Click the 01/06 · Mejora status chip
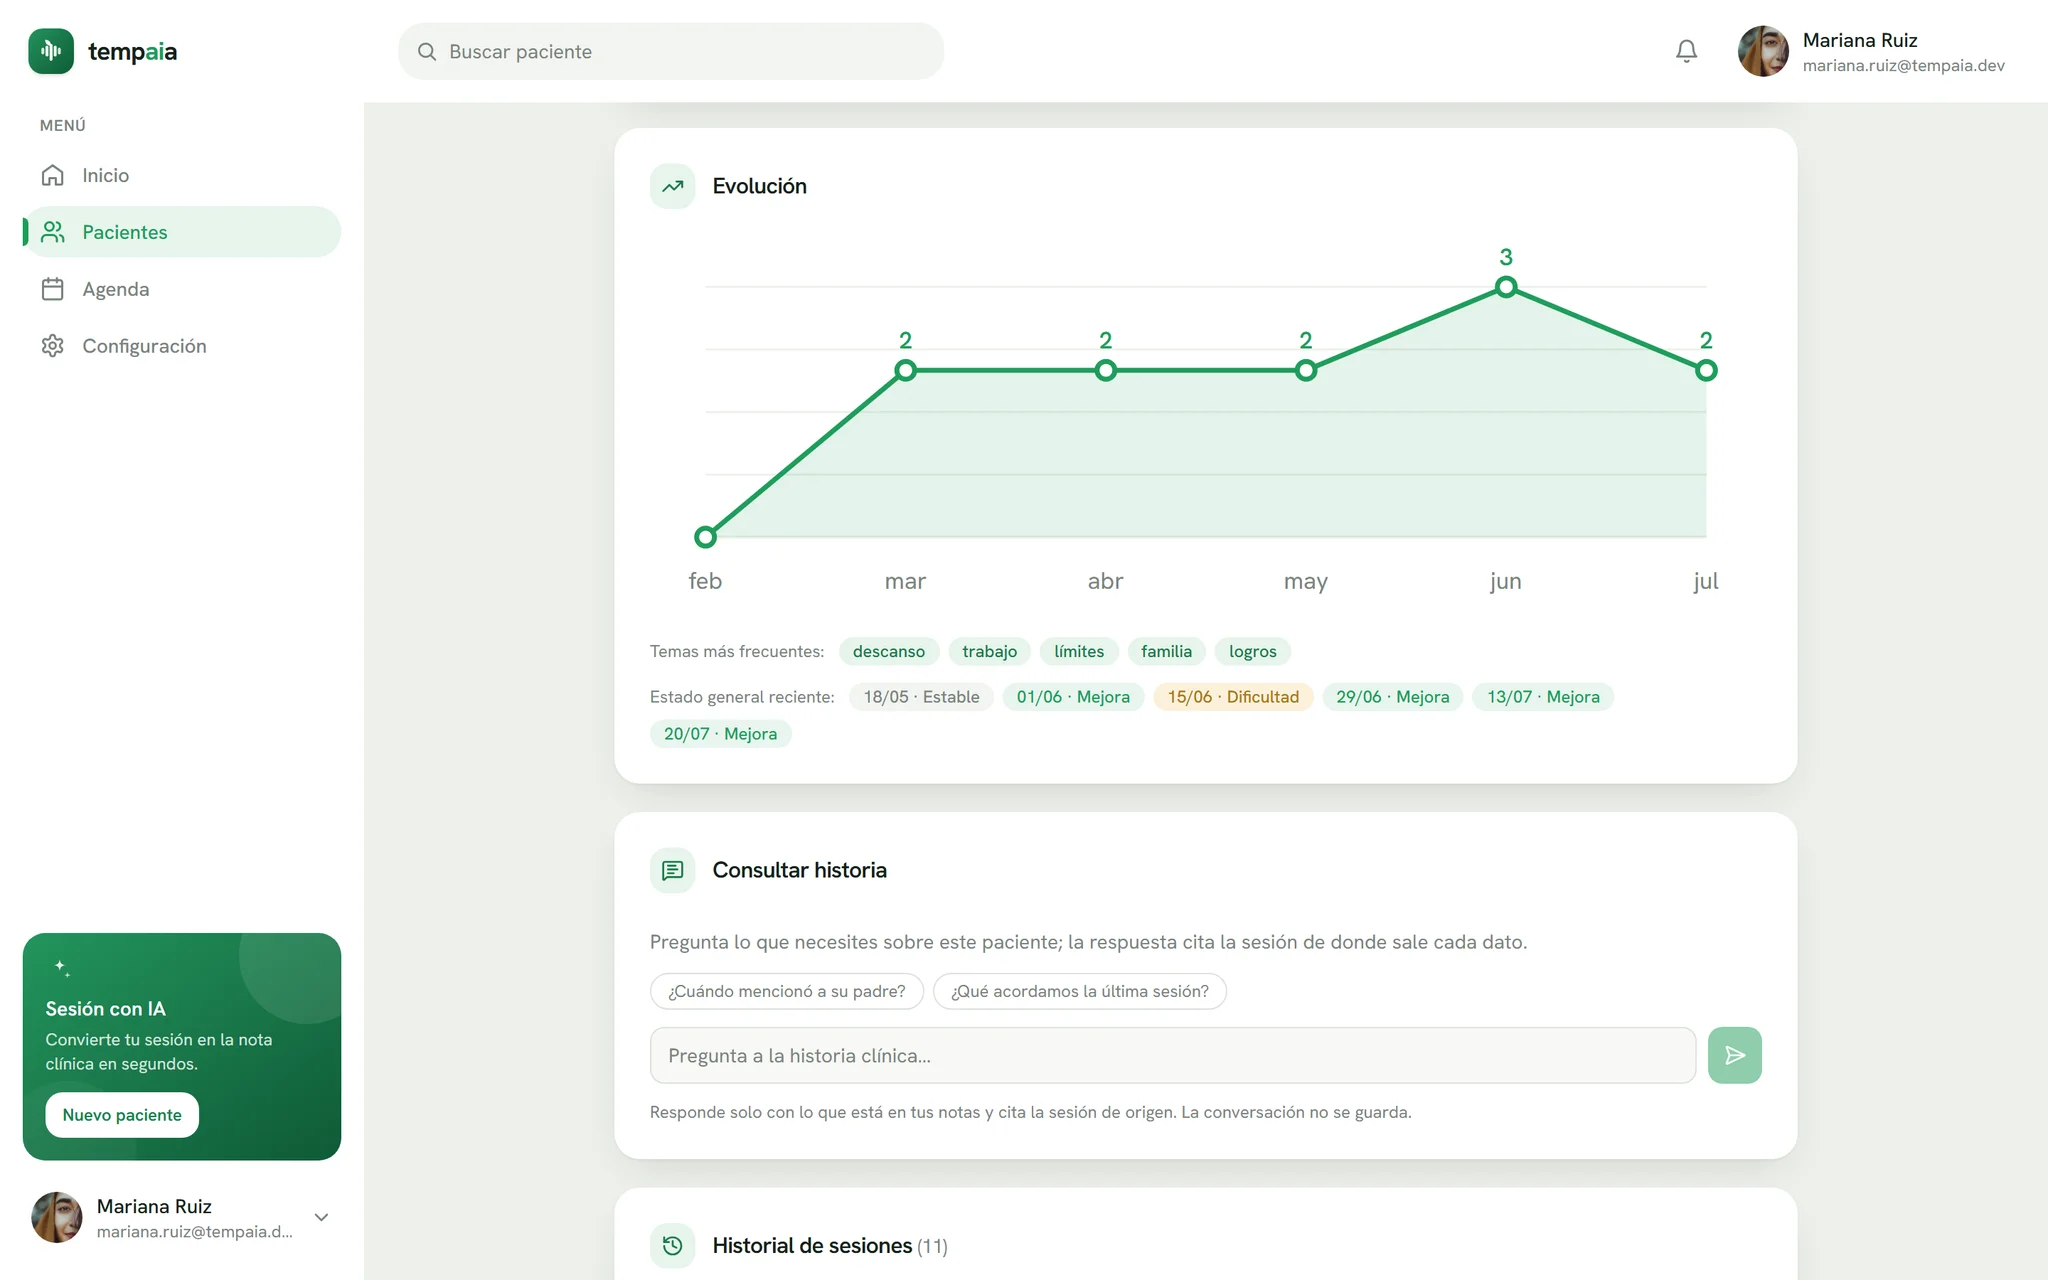2048x1280 pixels. pyautogui.click(x=1073, y=697)
